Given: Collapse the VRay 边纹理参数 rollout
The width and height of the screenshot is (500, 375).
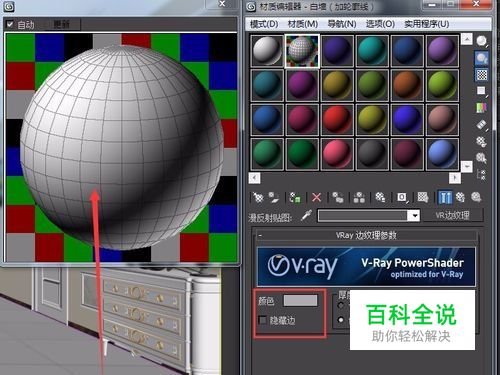Looking at the screenshot, I should tap(260, 235).
